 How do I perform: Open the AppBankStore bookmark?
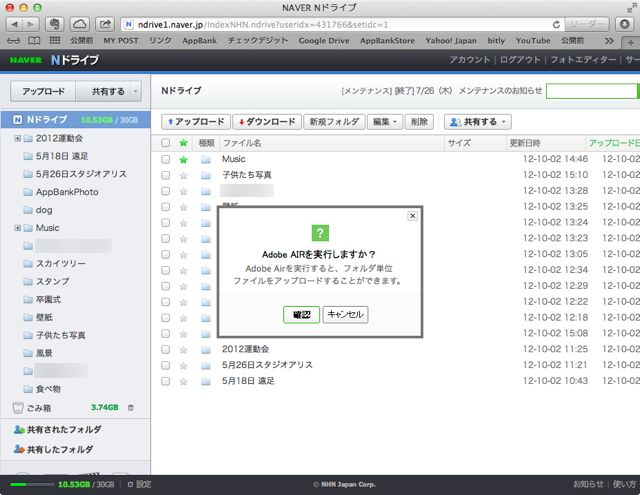(387, 41)
